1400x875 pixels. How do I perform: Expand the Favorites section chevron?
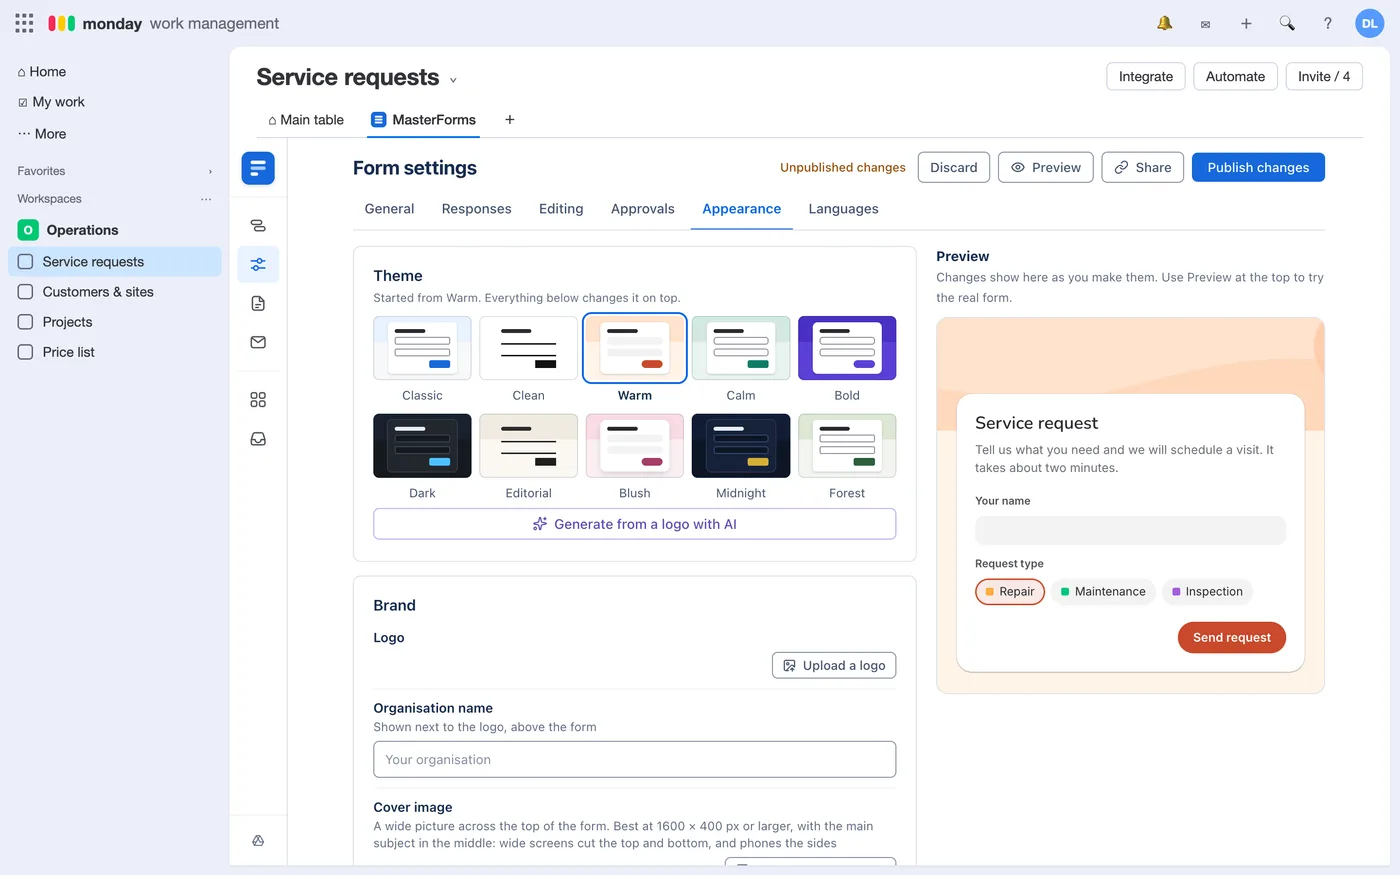(210, 172)
